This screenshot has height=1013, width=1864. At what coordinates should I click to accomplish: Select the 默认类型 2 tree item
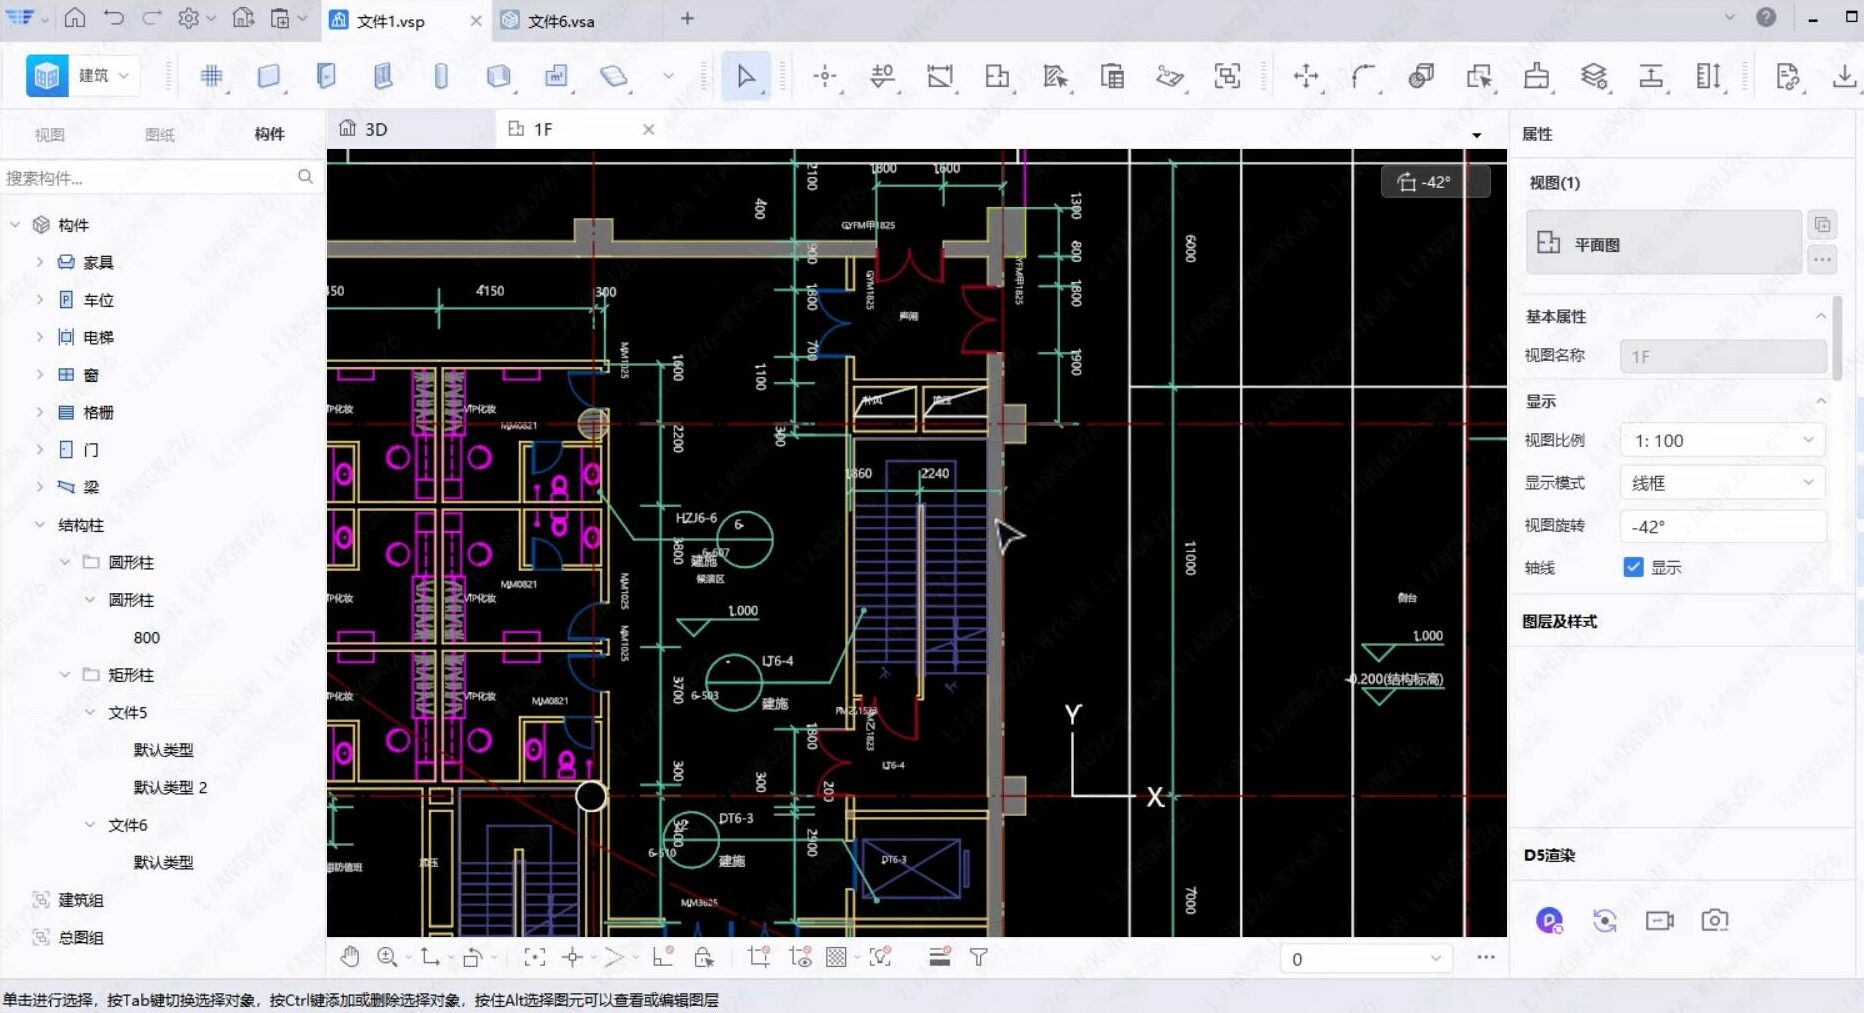coord(170,787)
